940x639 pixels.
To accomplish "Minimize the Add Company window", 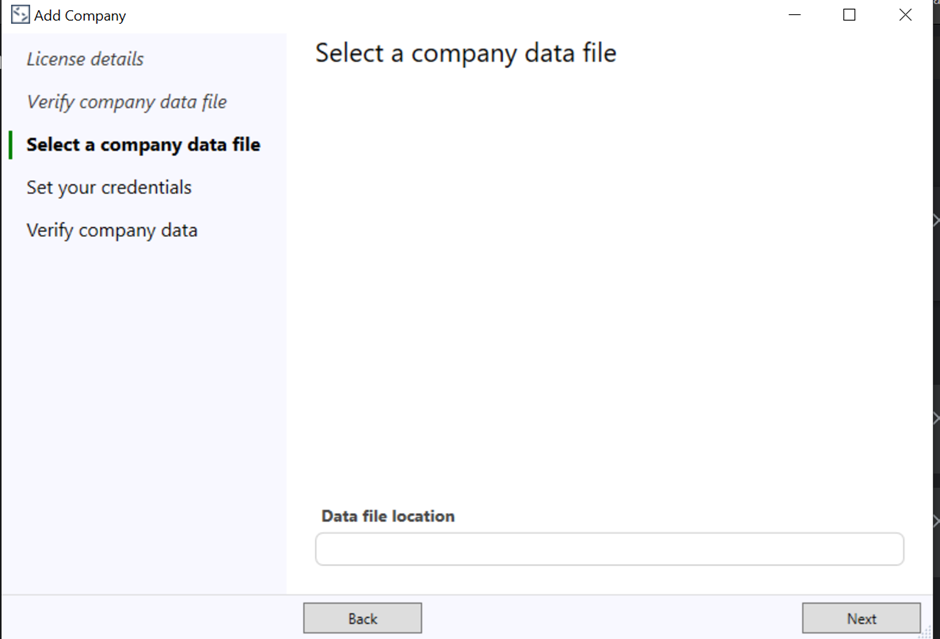I will coord(793,15).
